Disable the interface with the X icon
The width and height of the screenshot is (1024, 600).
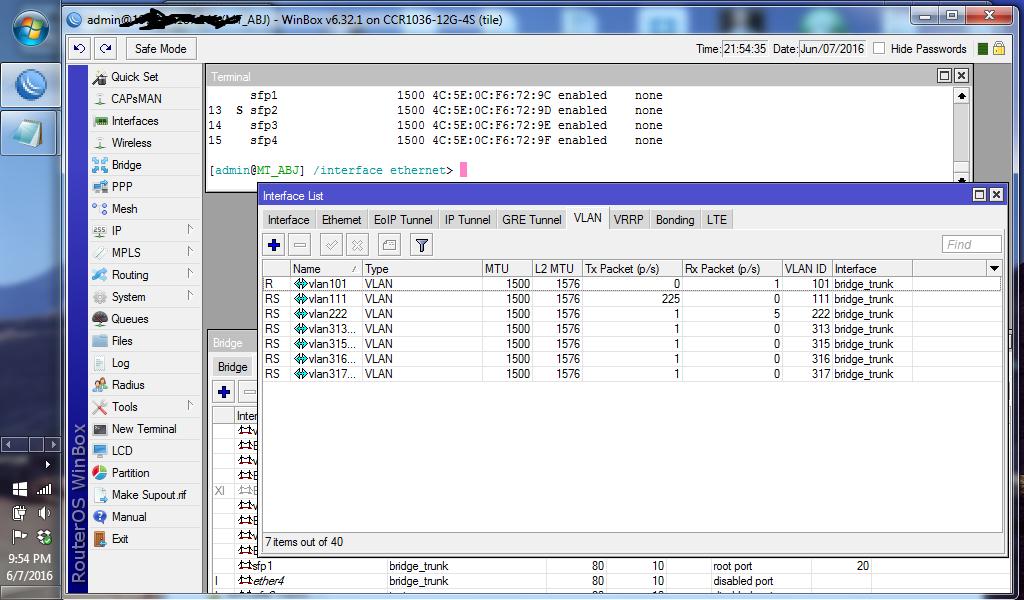point(355,244)
